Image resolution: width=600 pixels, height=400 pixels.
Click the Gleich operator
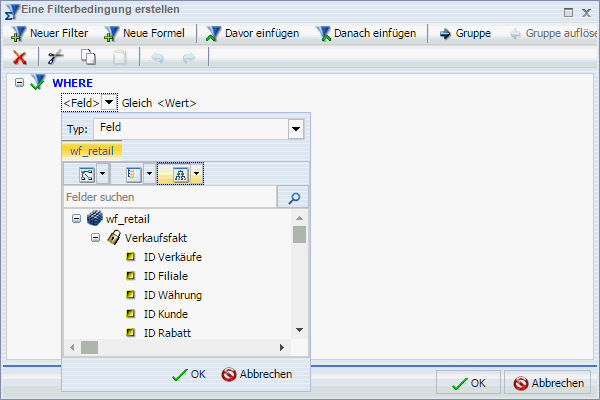click(137, 103)
